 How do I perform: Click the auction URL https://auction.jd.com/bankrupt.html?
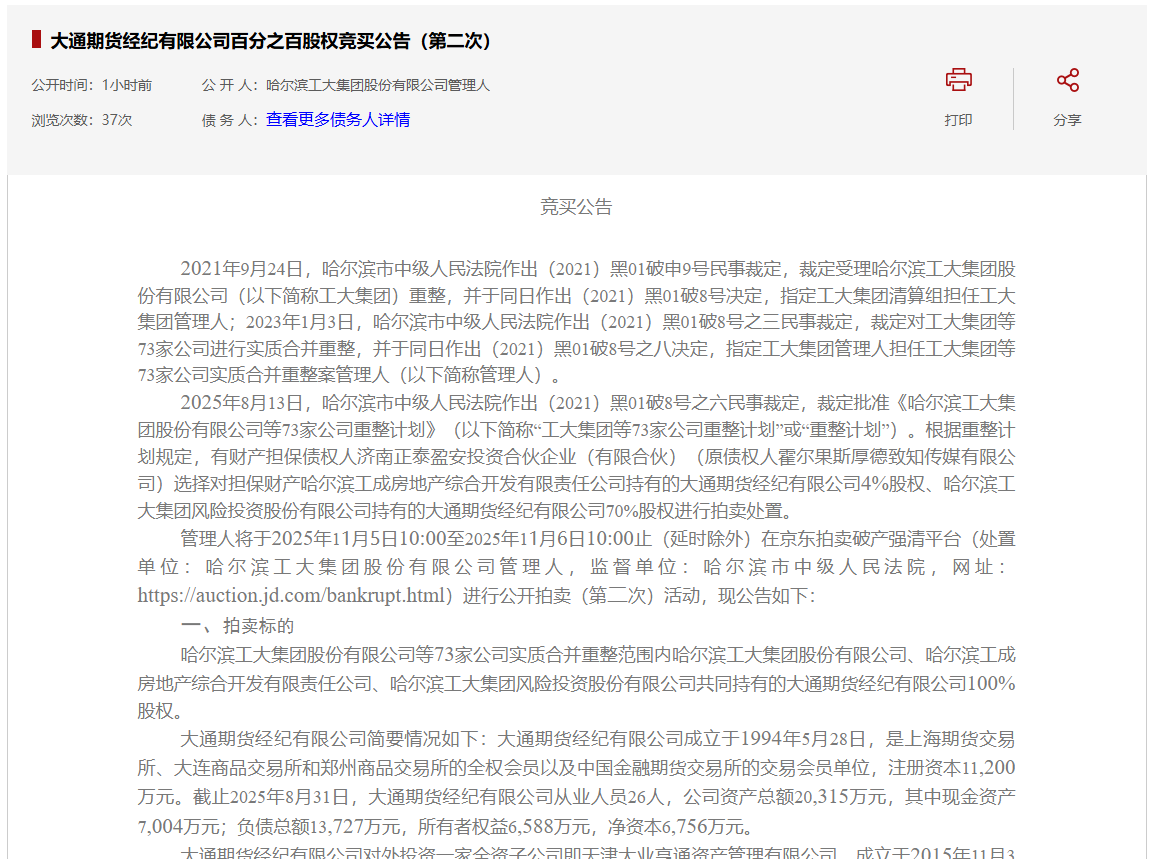294,595
